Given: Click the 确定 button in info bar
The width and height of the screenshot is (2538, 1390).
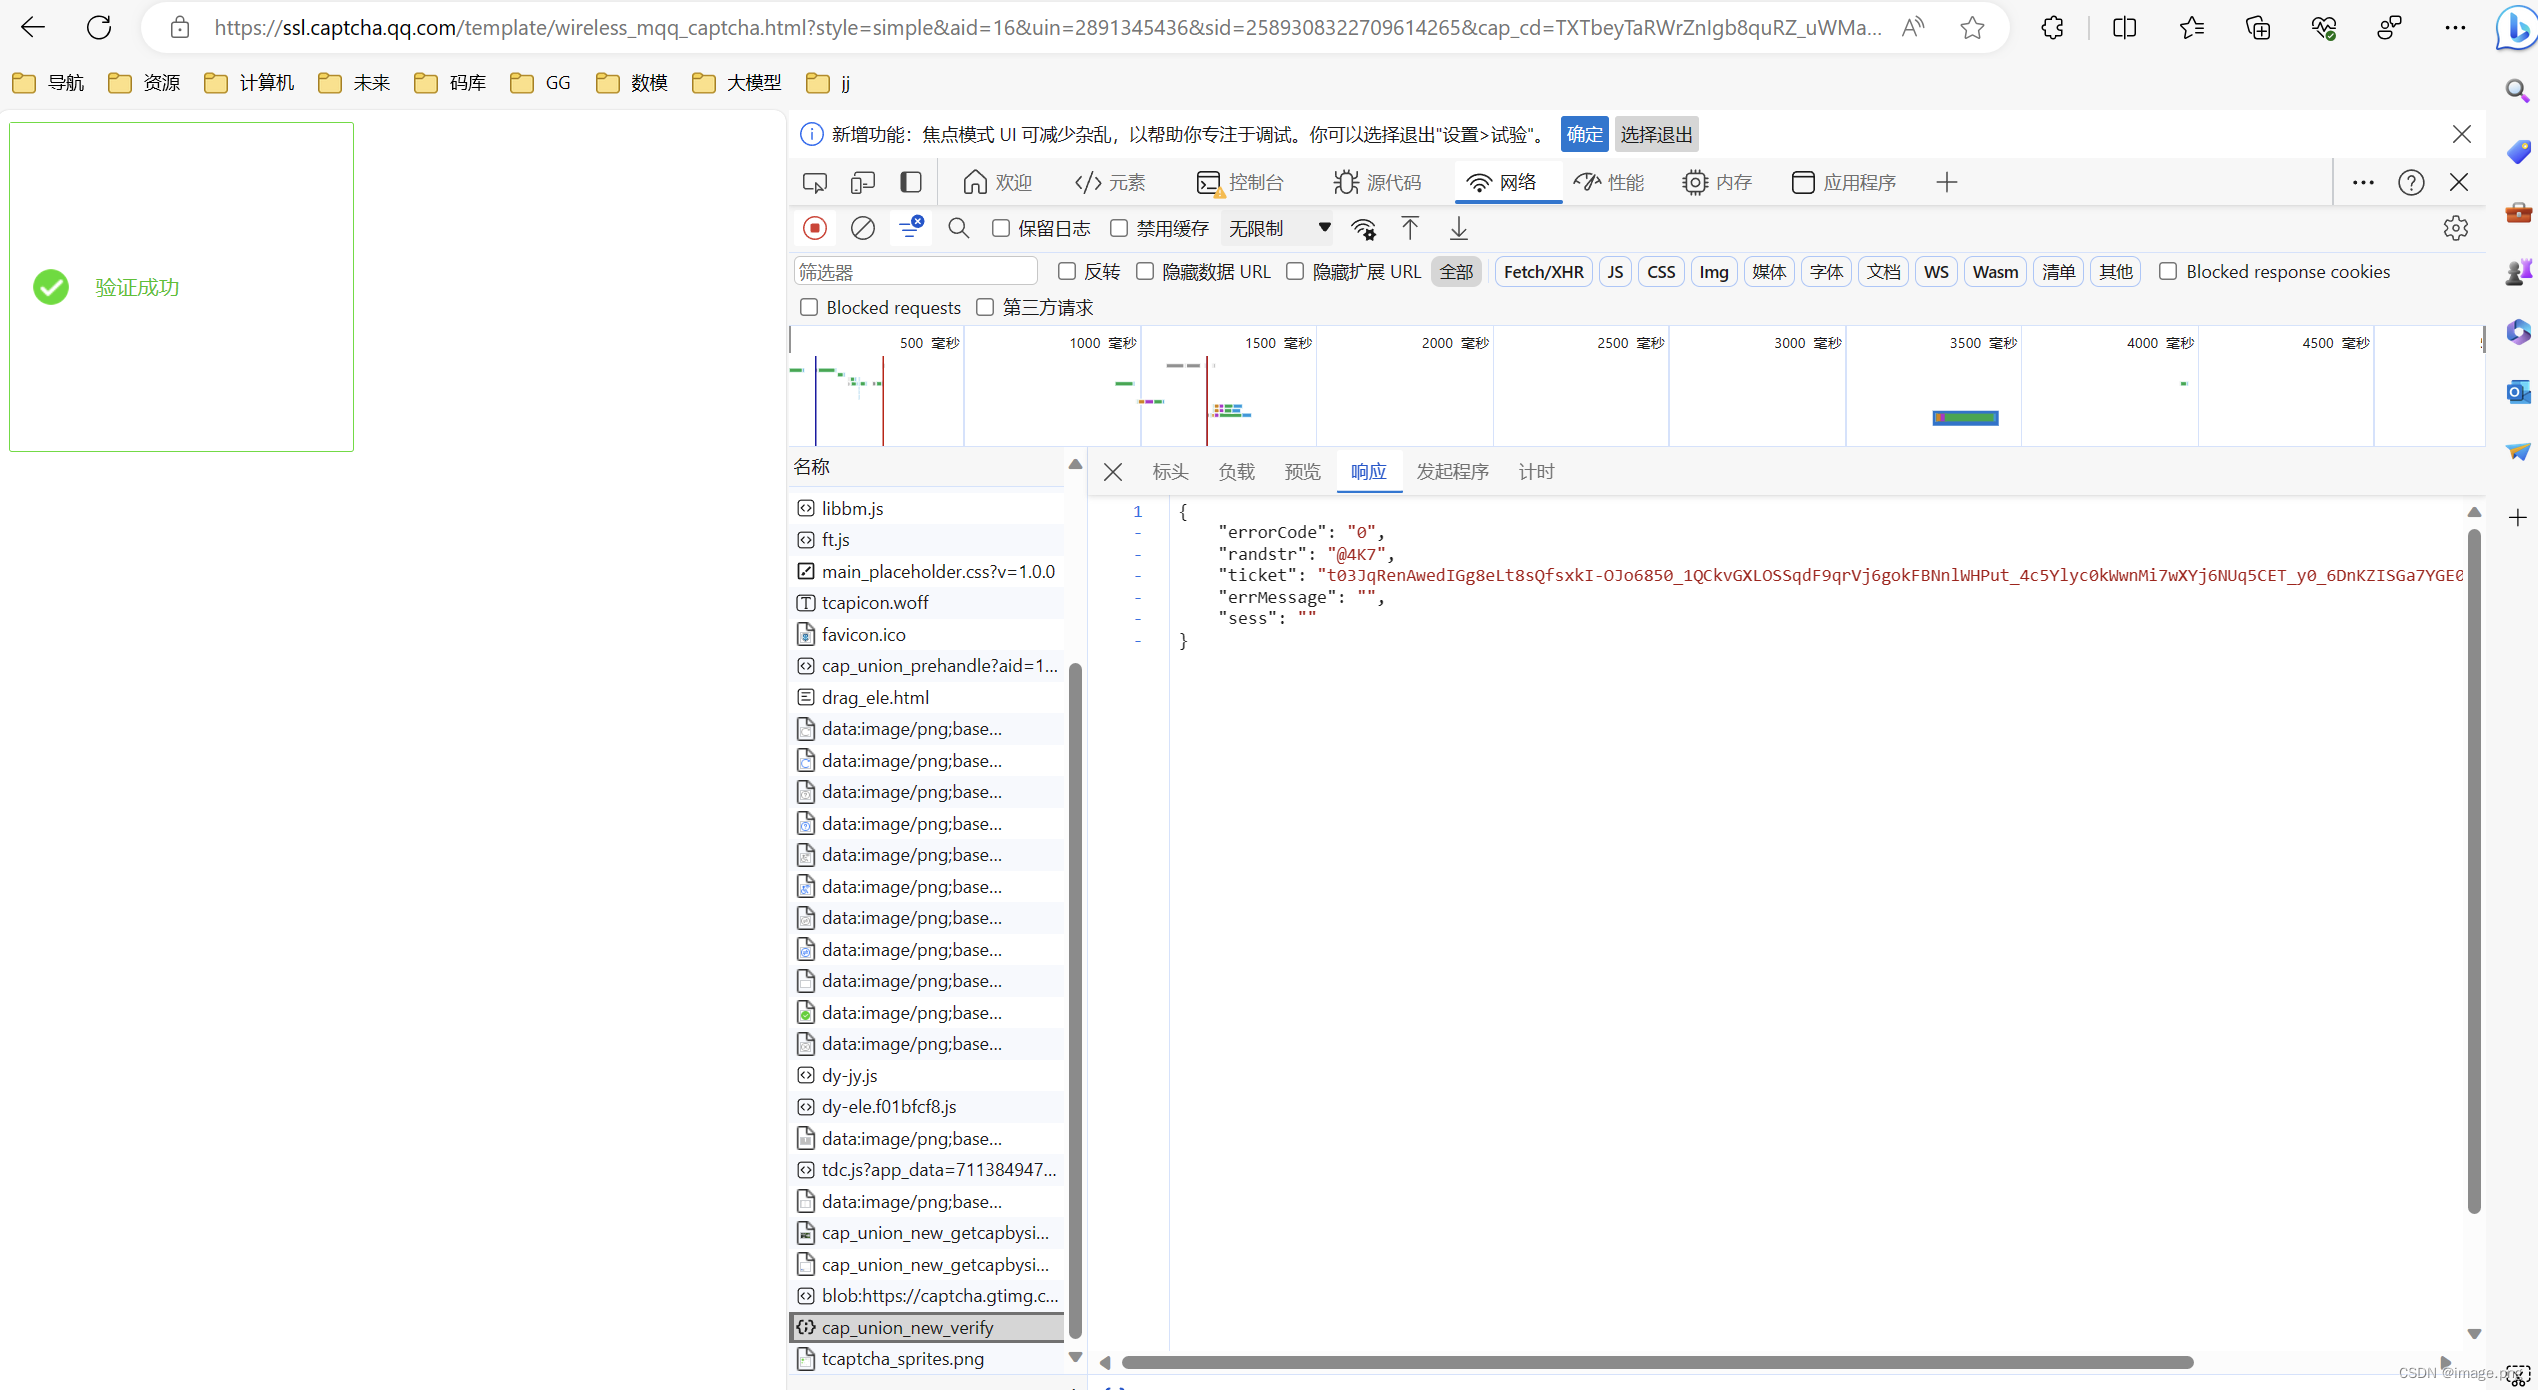Looking at the screenshot, I should point(1584,135).
